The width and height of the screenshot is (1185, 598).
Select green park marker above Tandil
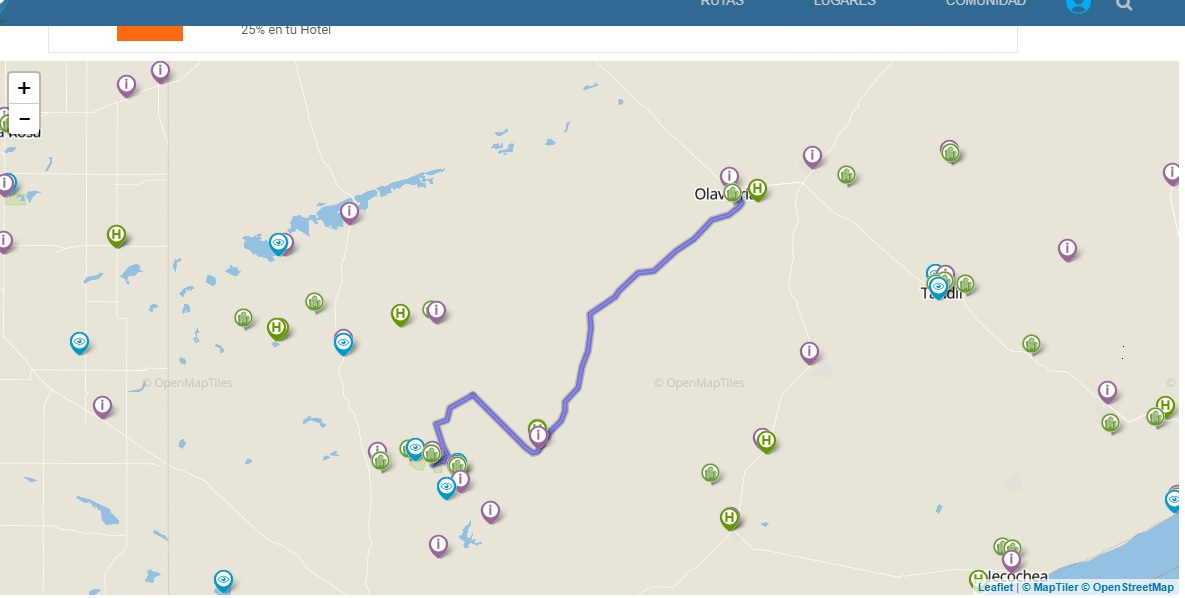951,153
